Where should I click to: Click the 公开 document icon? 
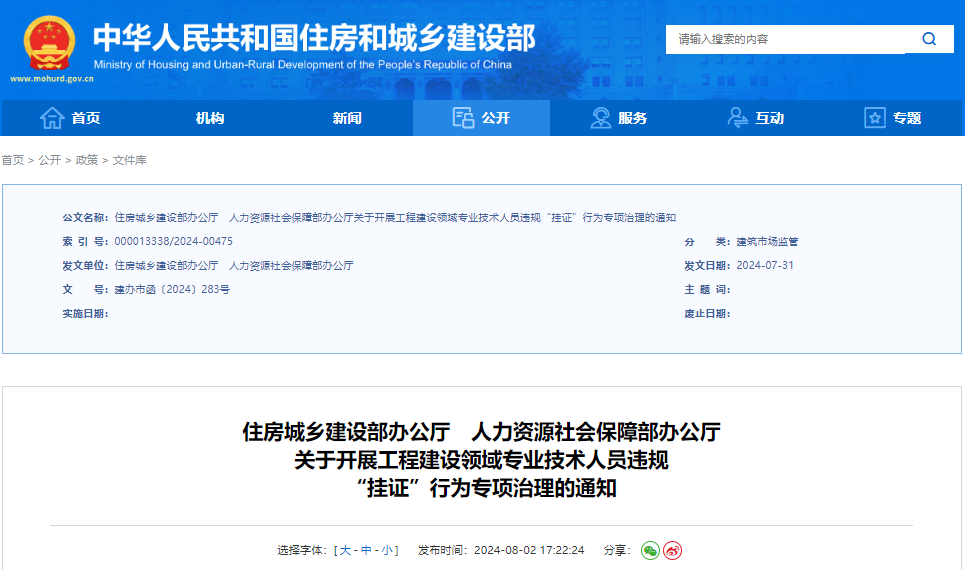[x=463, y=118]
